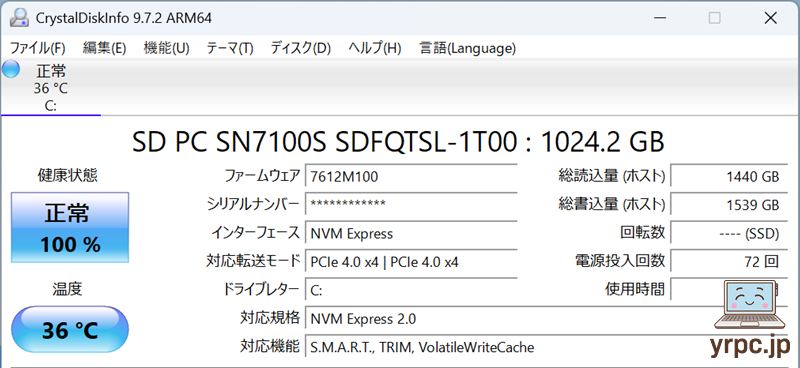
Task: Click the blue status orb for drive C:
Action: [11, 69]
